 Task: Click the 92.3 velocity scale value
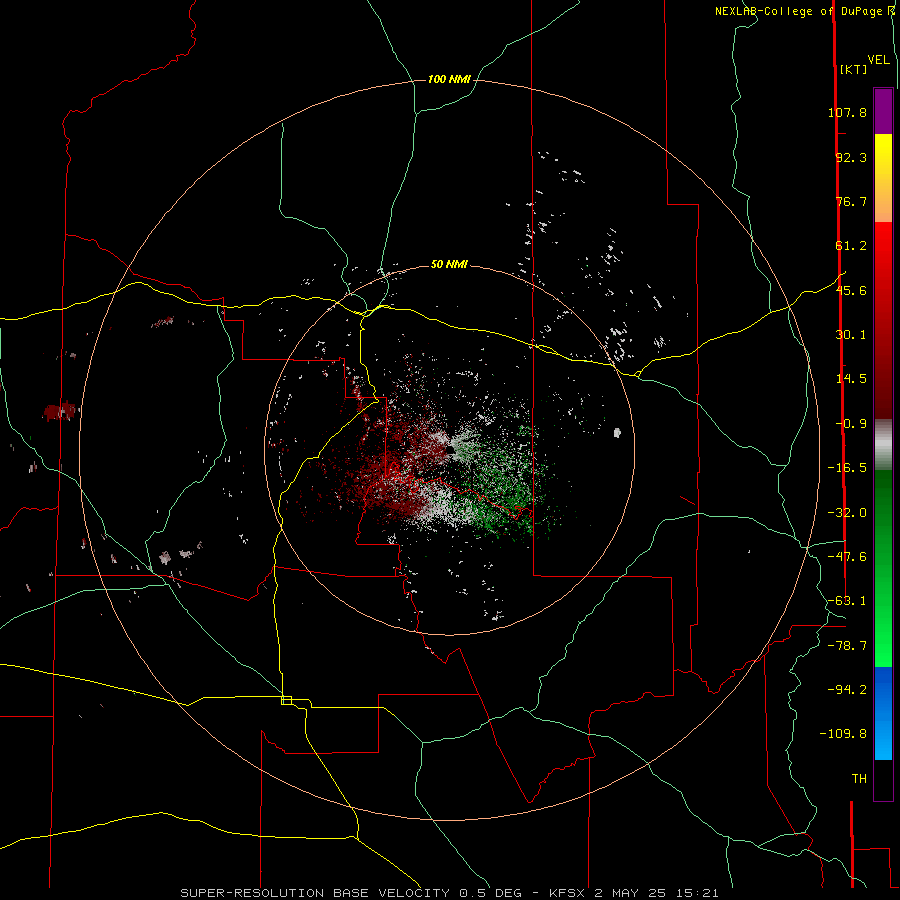[x=851, y=157]
